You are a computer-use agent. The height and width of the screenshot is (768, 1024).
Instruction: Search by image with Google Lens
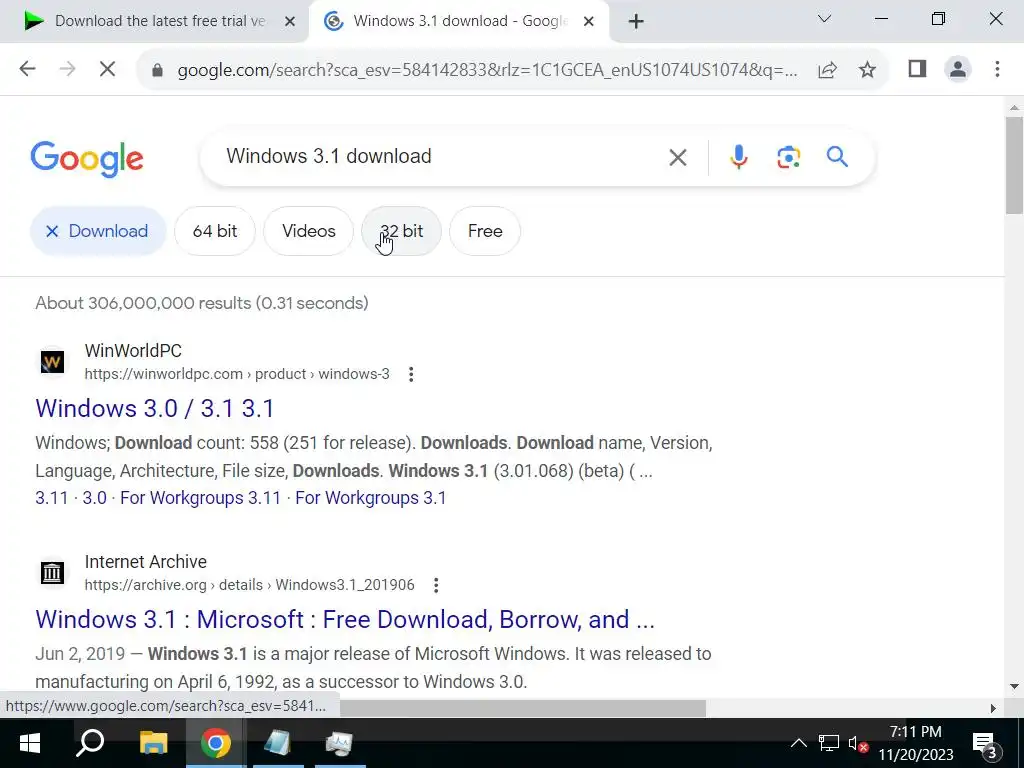coord(788,157)
